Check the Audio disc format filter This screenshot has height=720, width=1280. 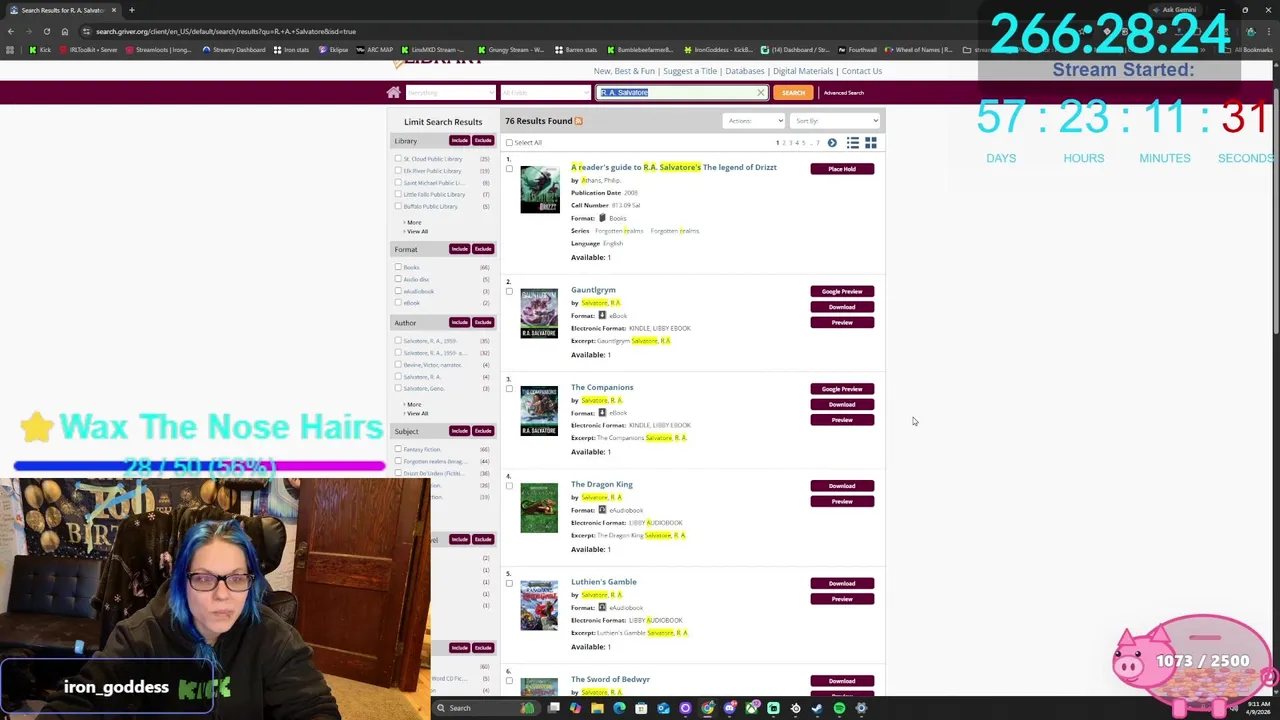coord(398,279)
